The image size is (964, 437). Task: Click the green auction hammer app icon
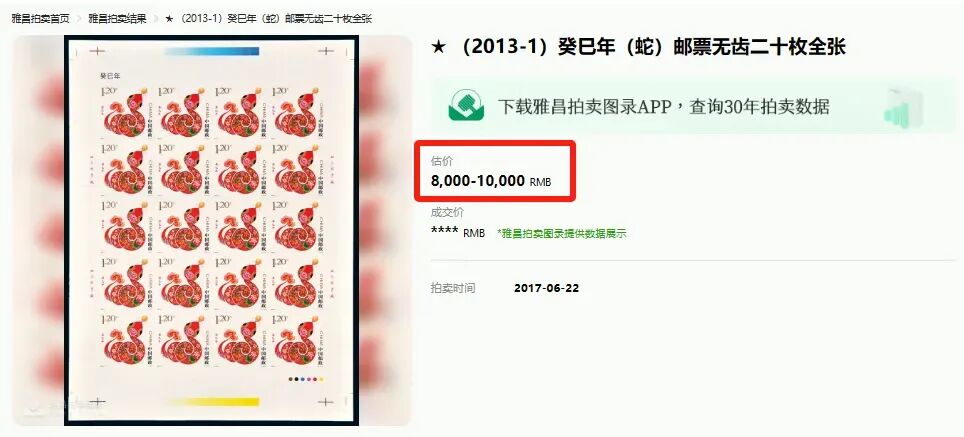tap(466, 106)
